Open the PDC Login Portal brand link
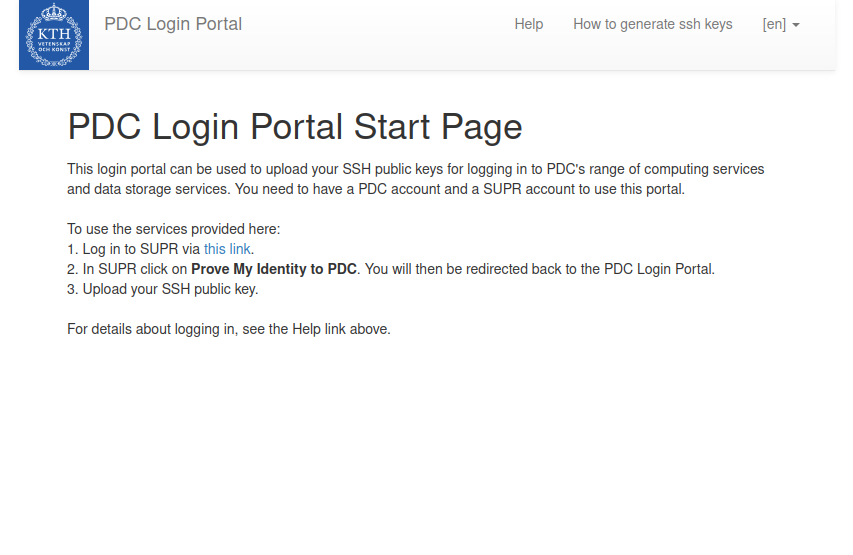853x555 pixels. tap(173, 24)
